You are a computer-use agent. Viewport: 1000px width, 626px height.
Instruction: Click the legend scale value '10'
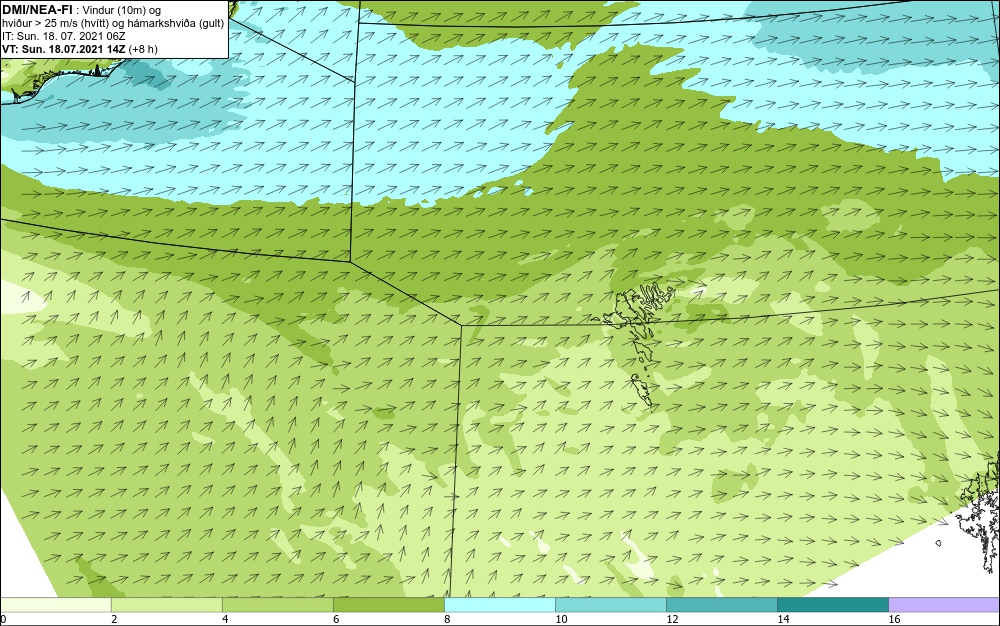click(x=561, y=619)
